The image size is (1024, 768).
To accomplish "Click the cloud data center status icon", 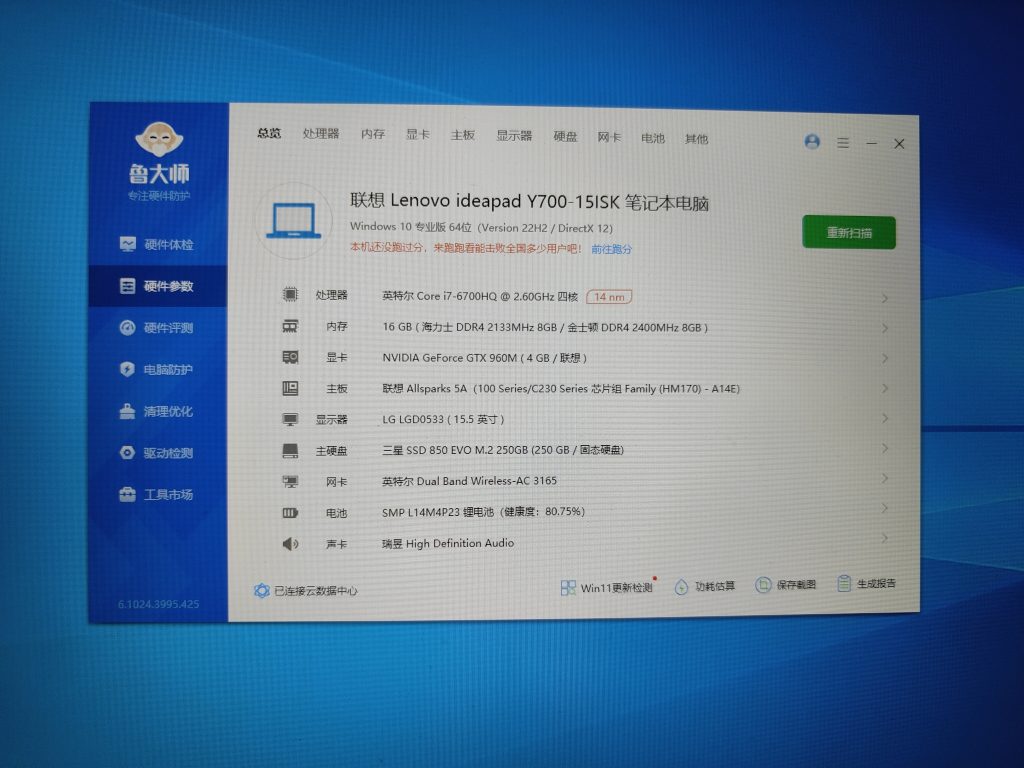I will tap(262, 591).
